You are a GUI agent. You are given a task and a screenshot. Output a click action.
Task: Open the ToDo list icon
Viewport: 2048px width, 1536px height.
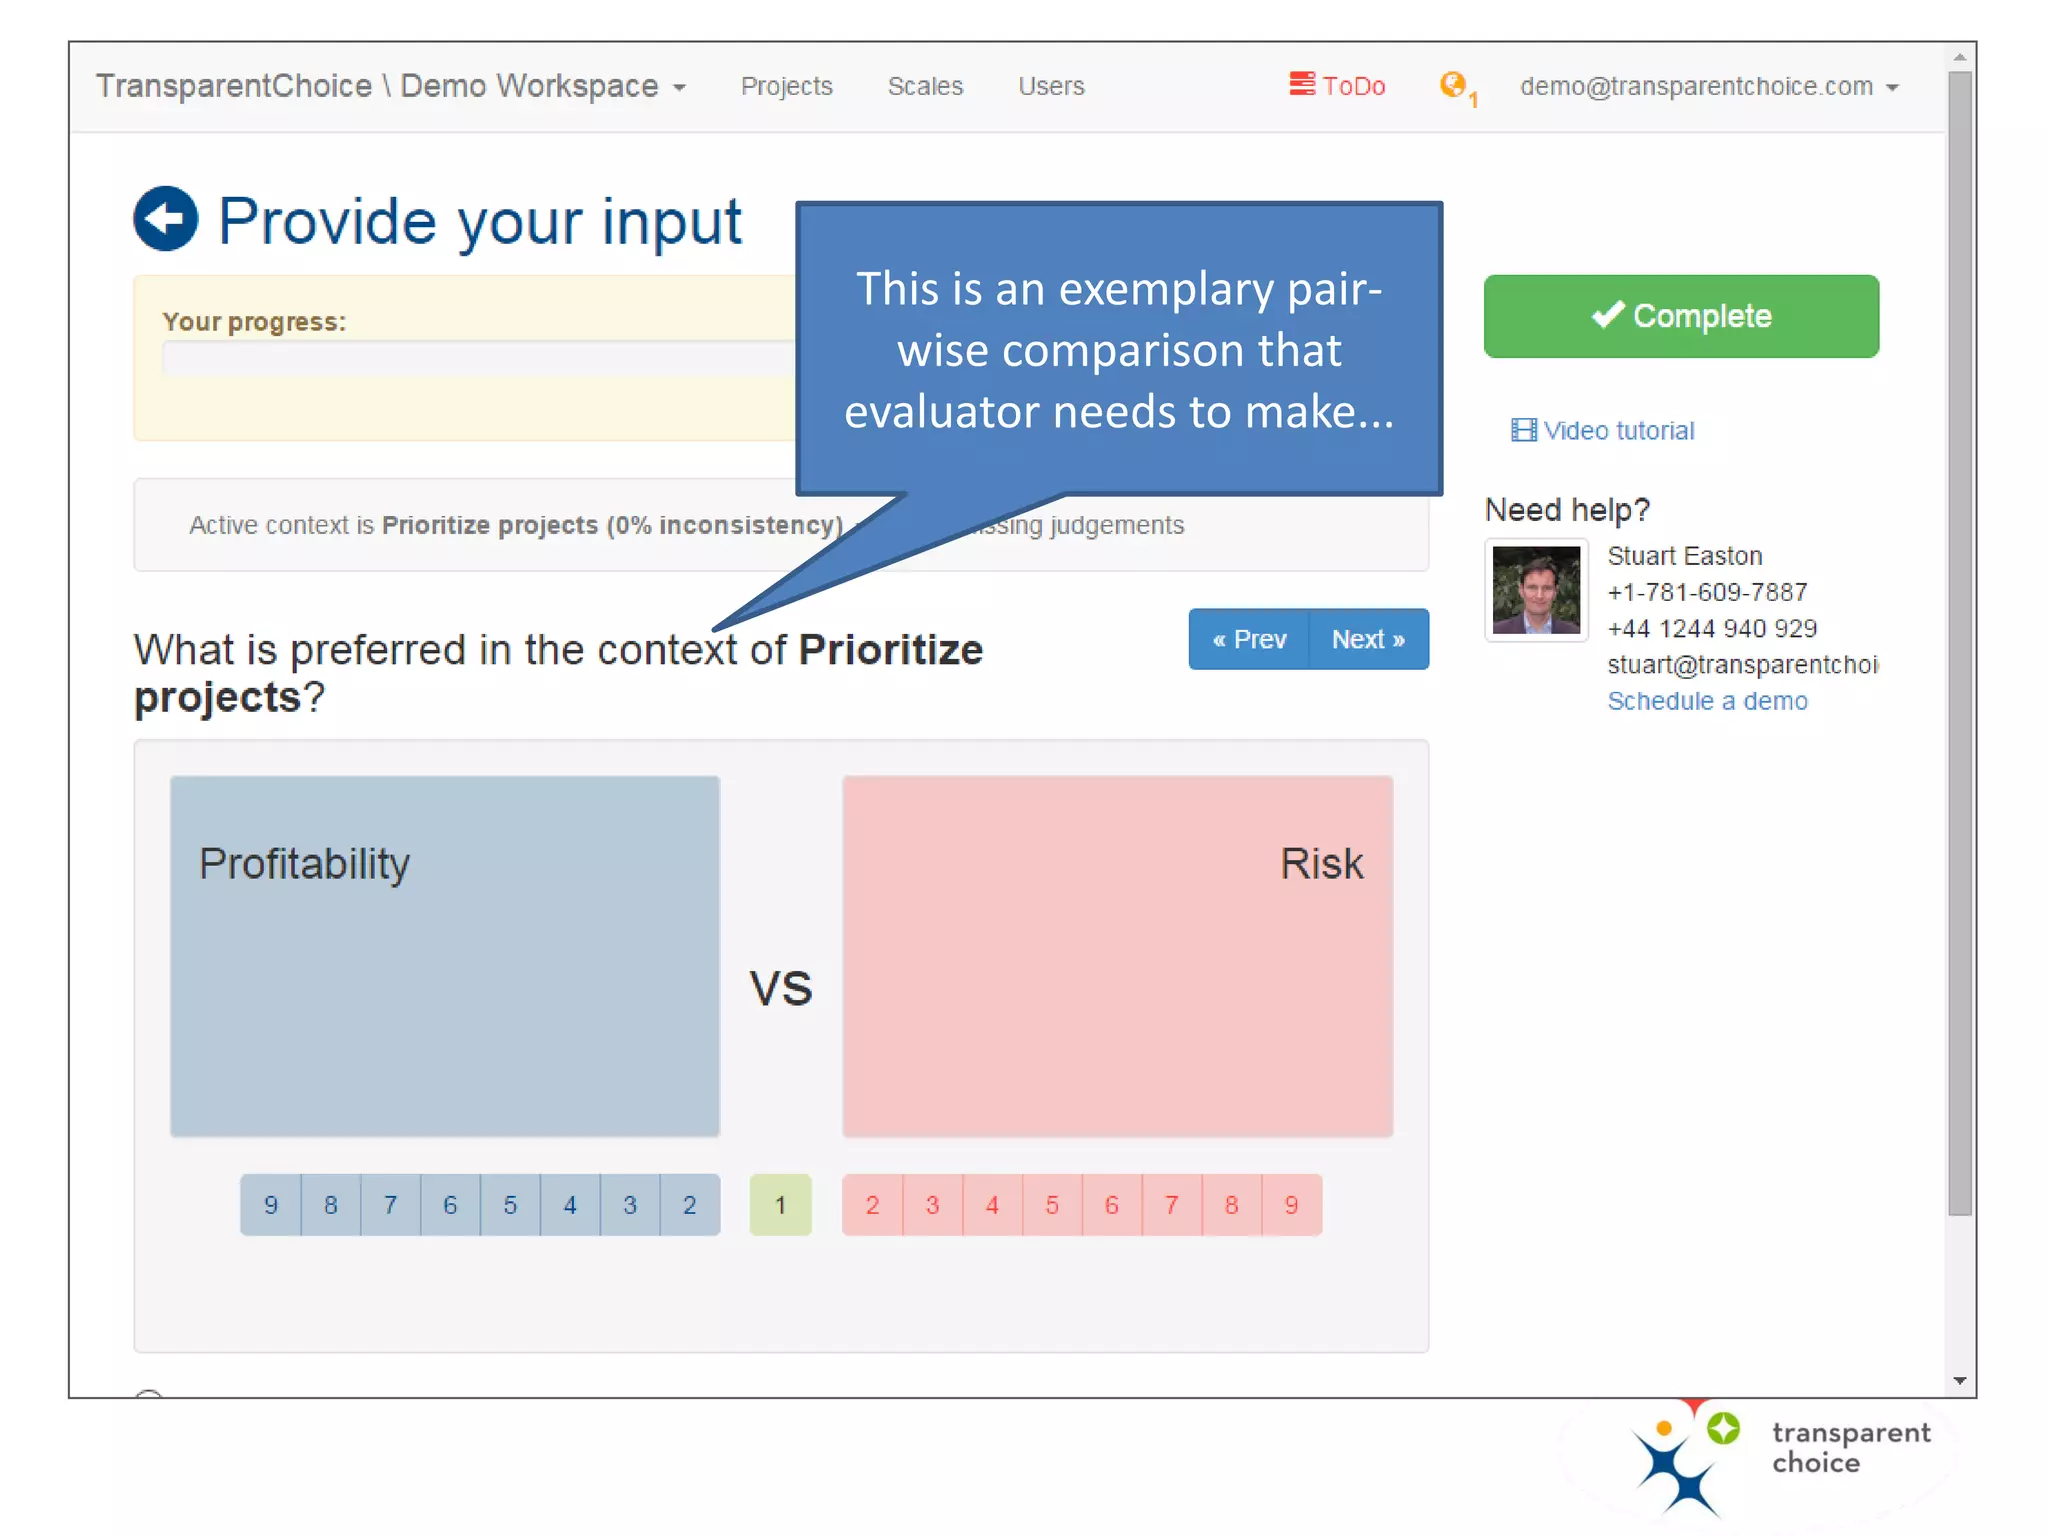tap(1301, 84)
